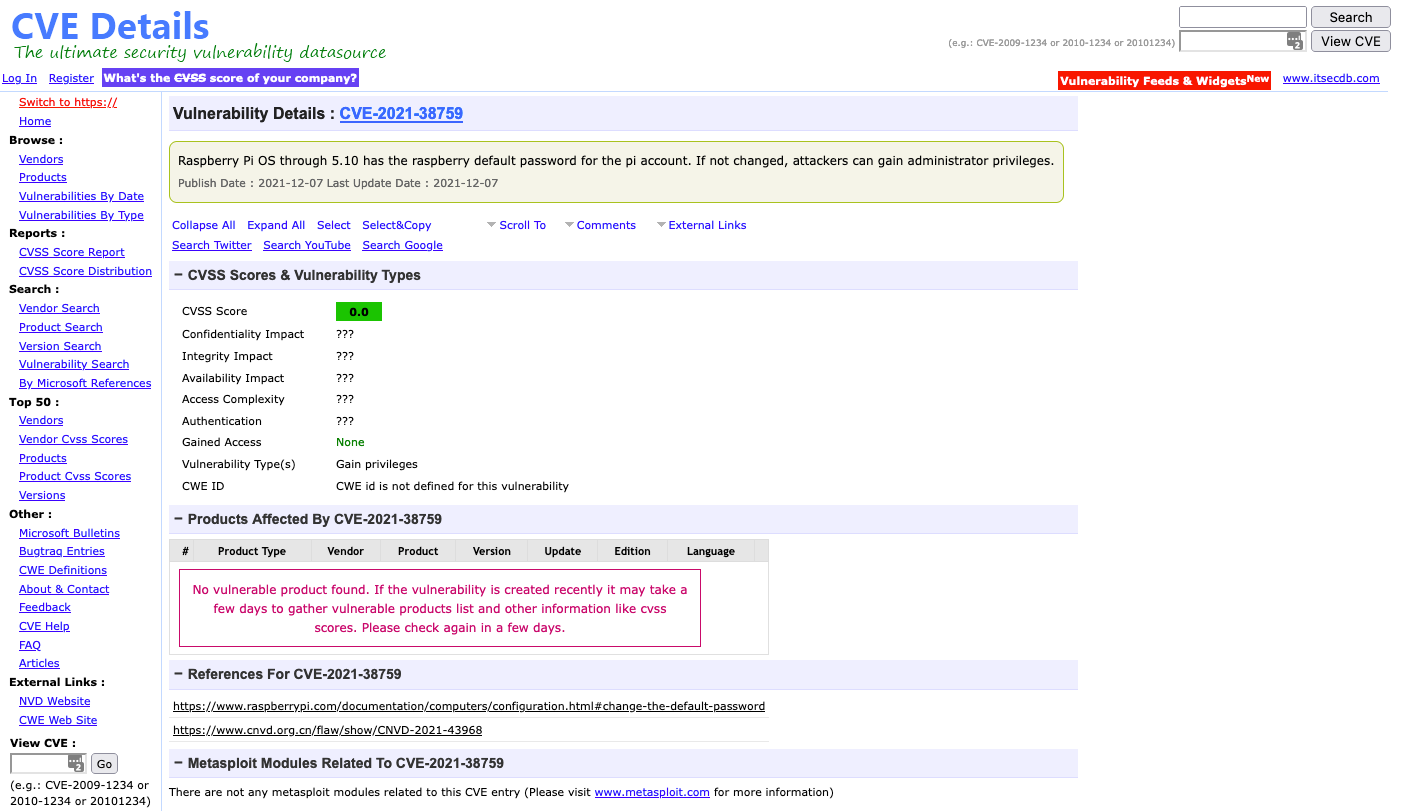This screenshot has width=1414, height=811.
Task: Open Vendor Cvss Scores
Action: 73,439
